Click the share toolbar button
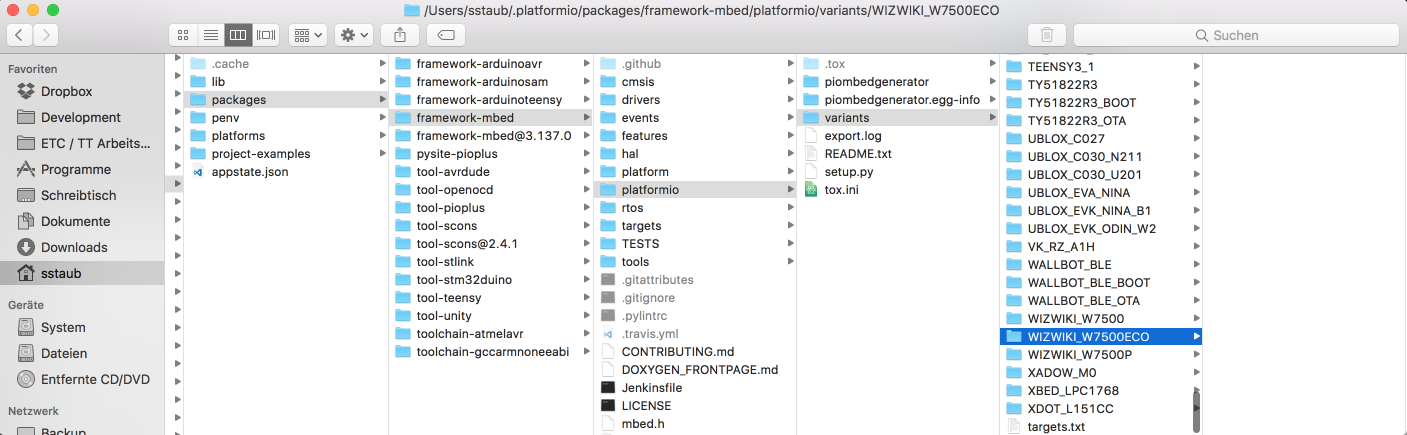The height and width of the screenshot is (435, 1407). (x=400, y=35)
